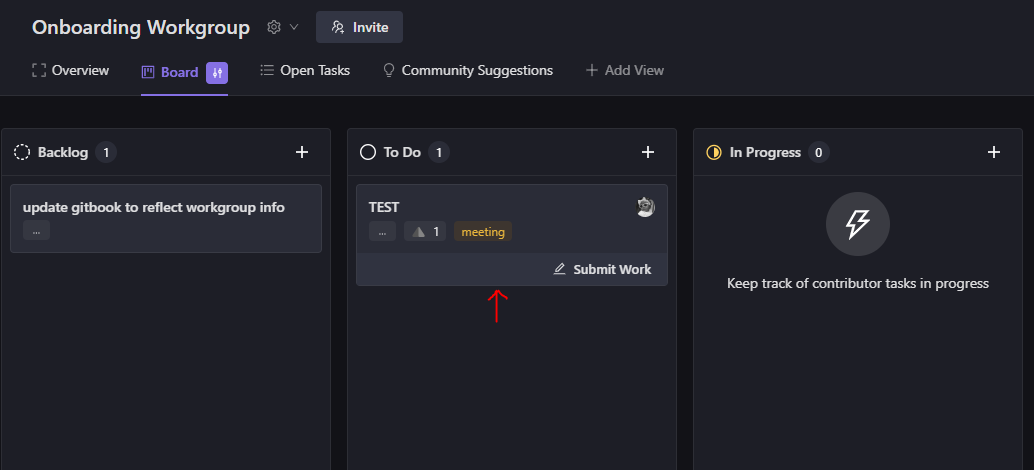This screenshot has width=1034, height=470.
Task: Select the meeting tag on TEST card
Action: (483, 231)
